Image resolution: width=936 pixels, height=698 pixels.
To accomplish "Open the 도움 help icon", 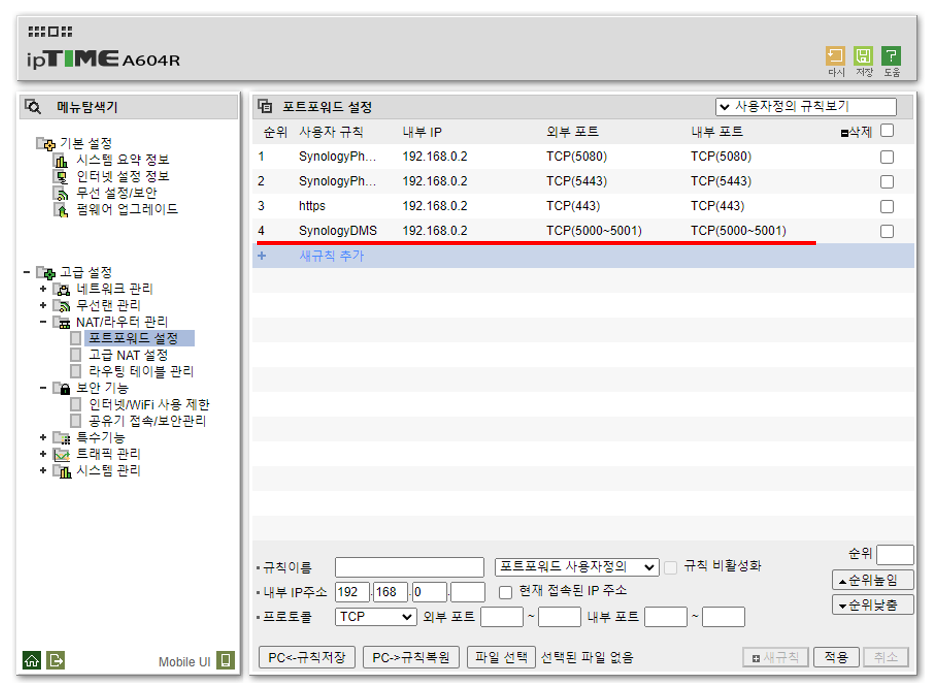I will (891, 56).
